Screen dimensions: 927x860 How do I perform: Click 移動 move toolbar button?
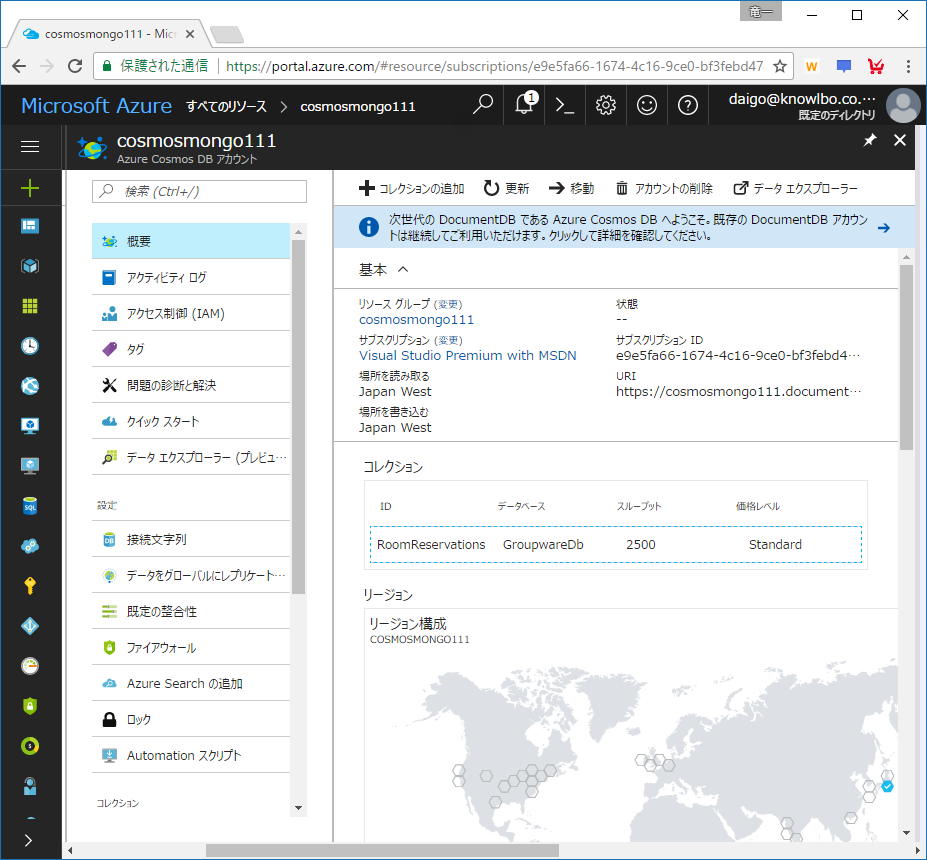point(571,189)
